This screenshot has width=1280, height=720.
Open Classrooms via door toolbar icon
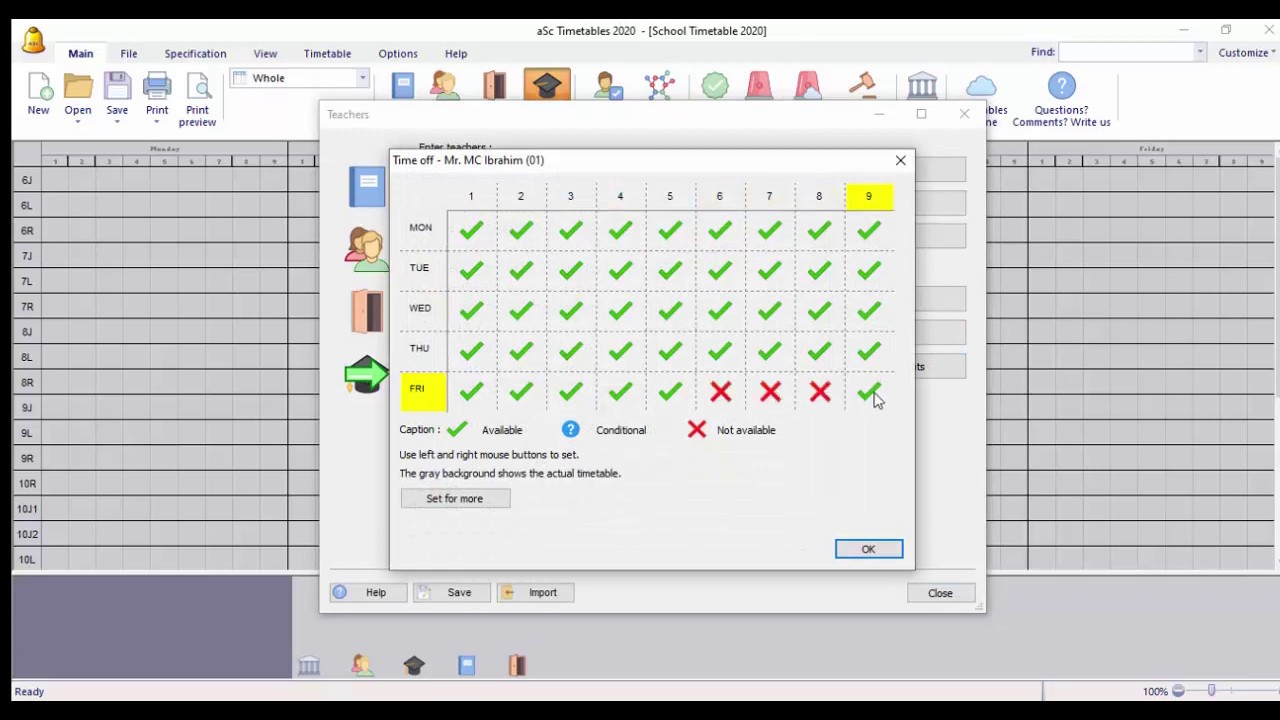coord(495,86)
